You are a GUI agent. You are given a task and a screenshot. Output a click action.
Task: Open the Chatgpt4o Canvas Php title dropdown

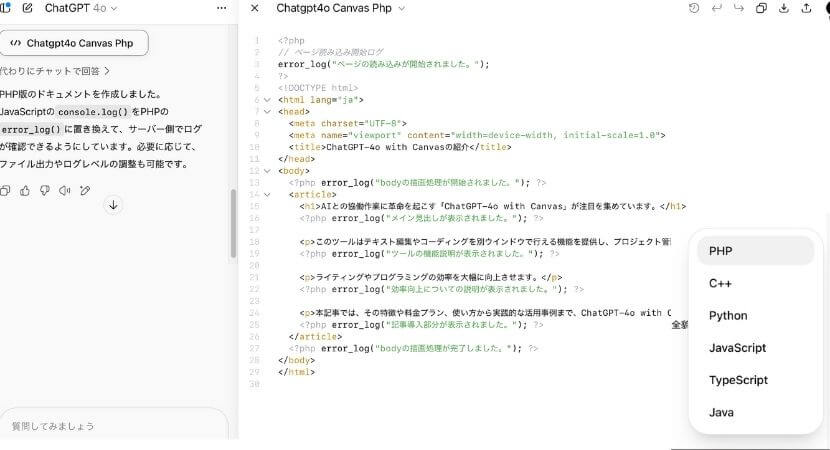[x=340, y=8]
